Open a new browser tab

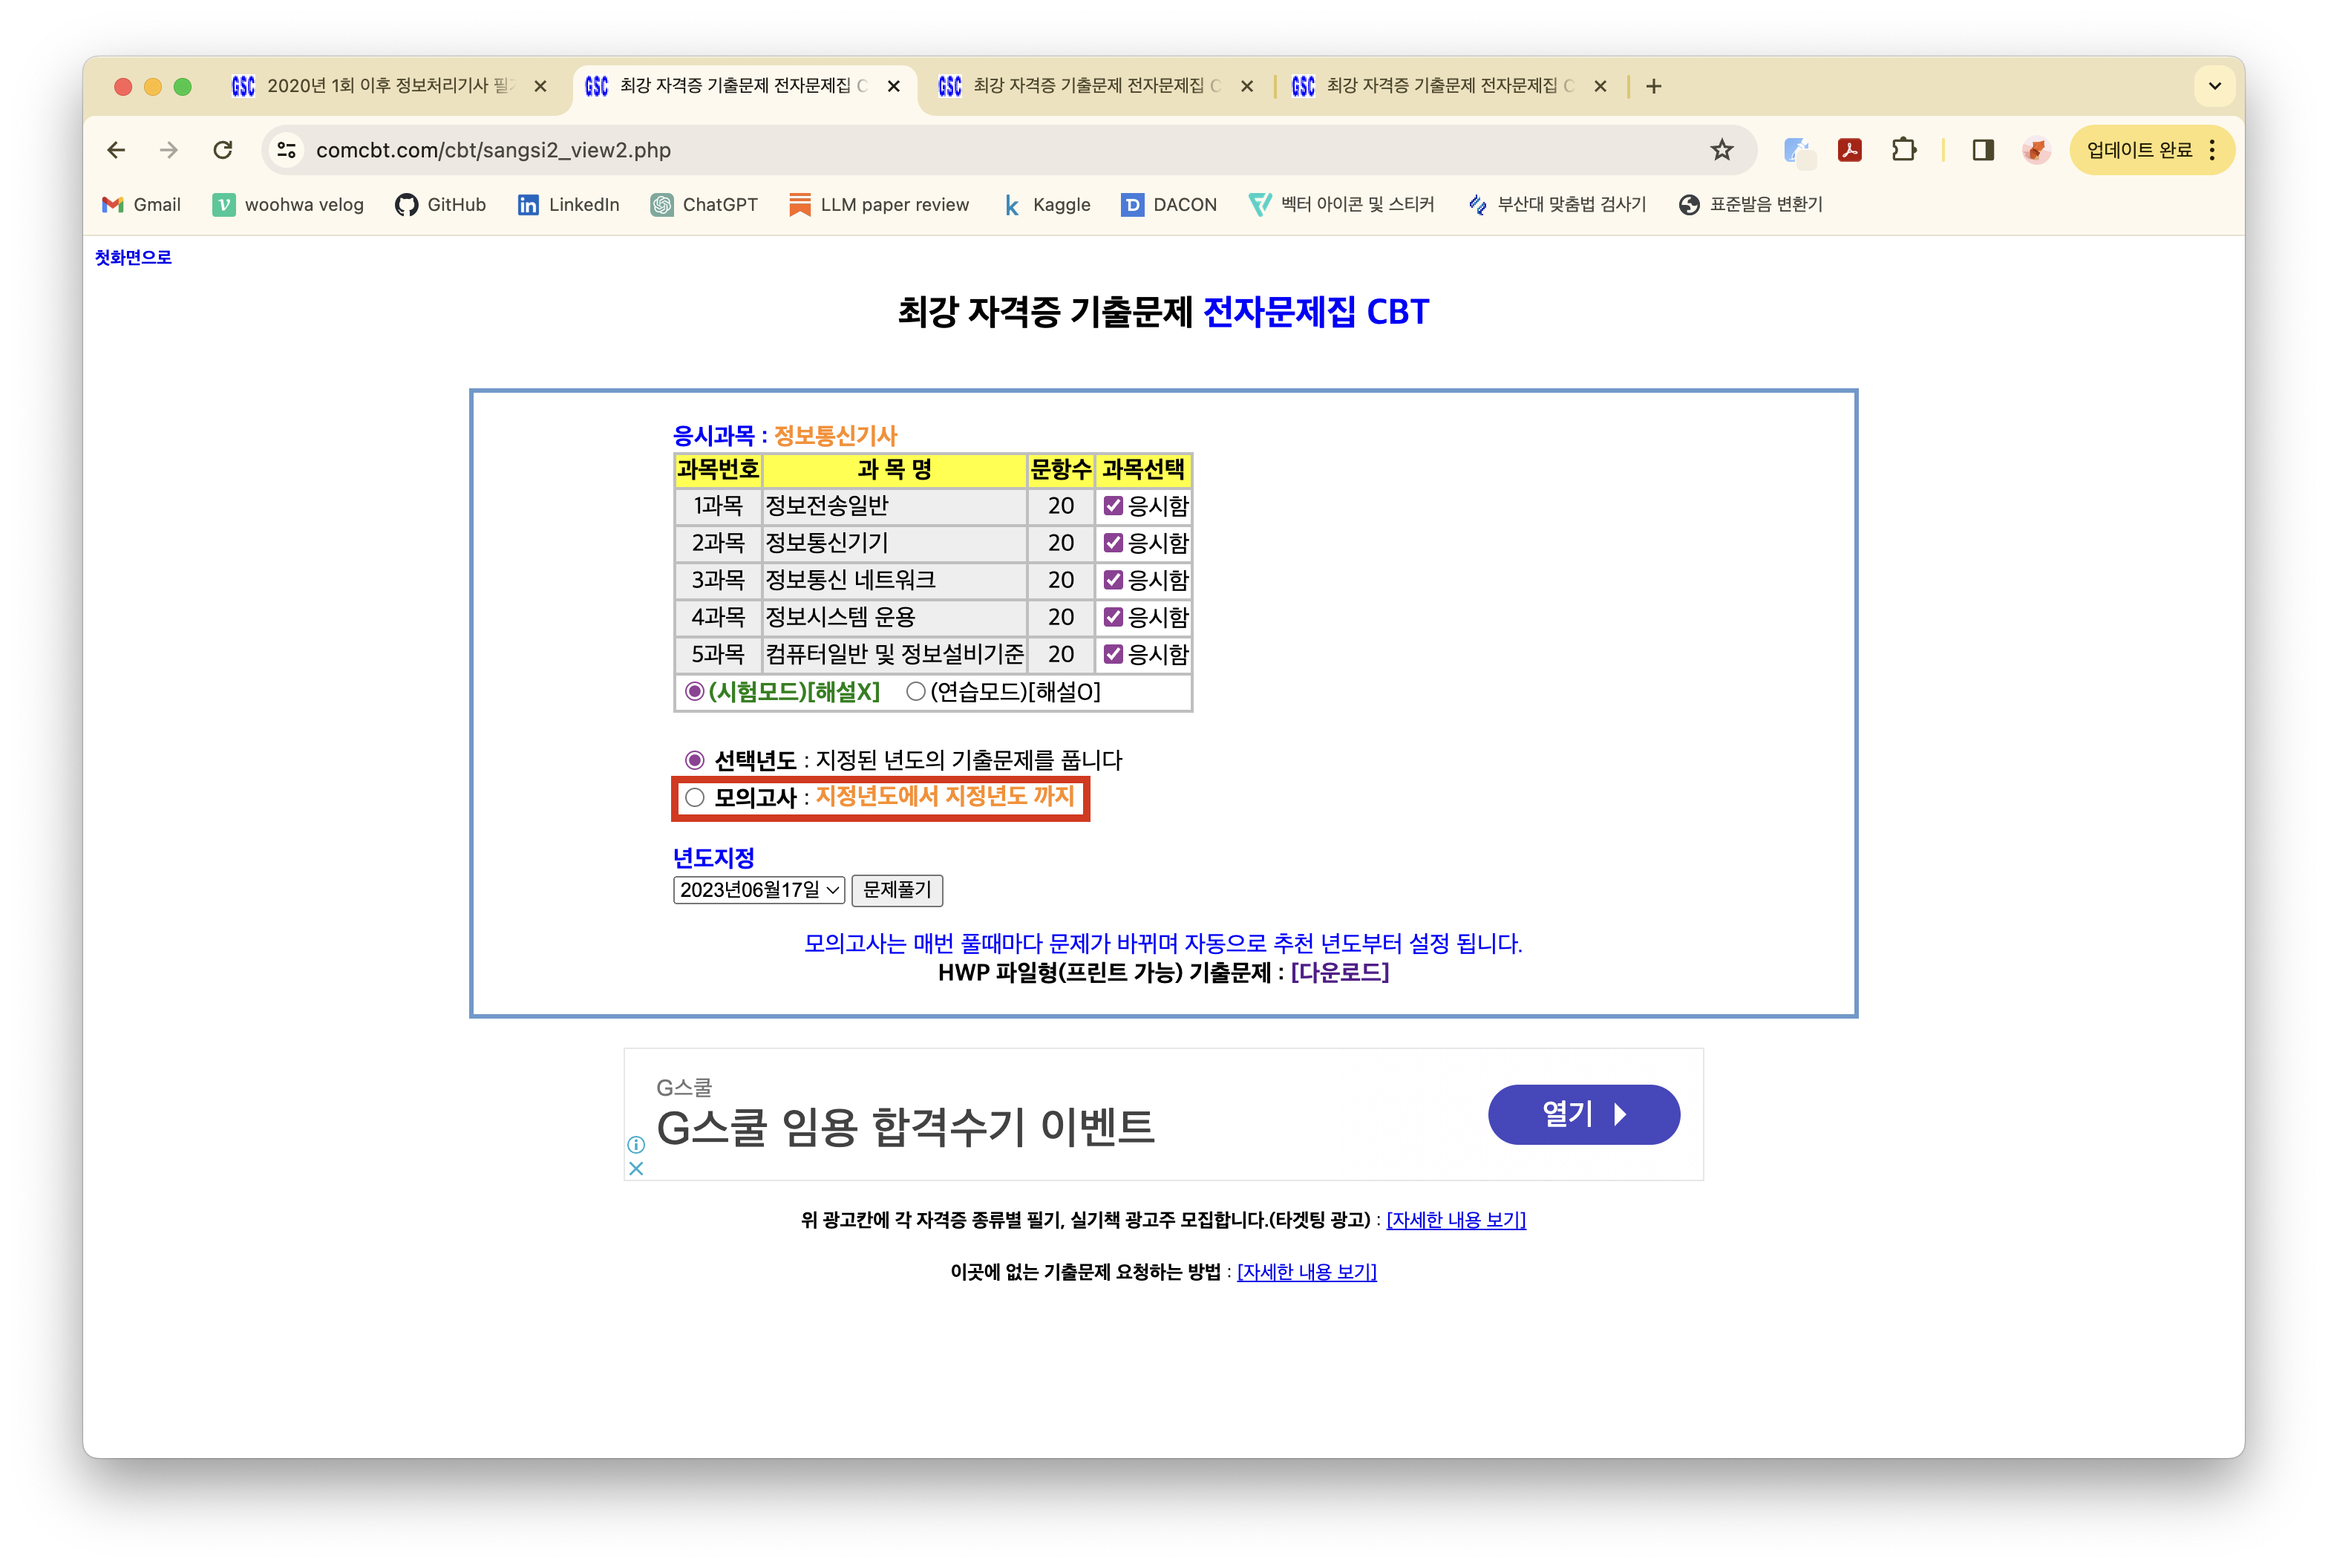coord(1653,86)
